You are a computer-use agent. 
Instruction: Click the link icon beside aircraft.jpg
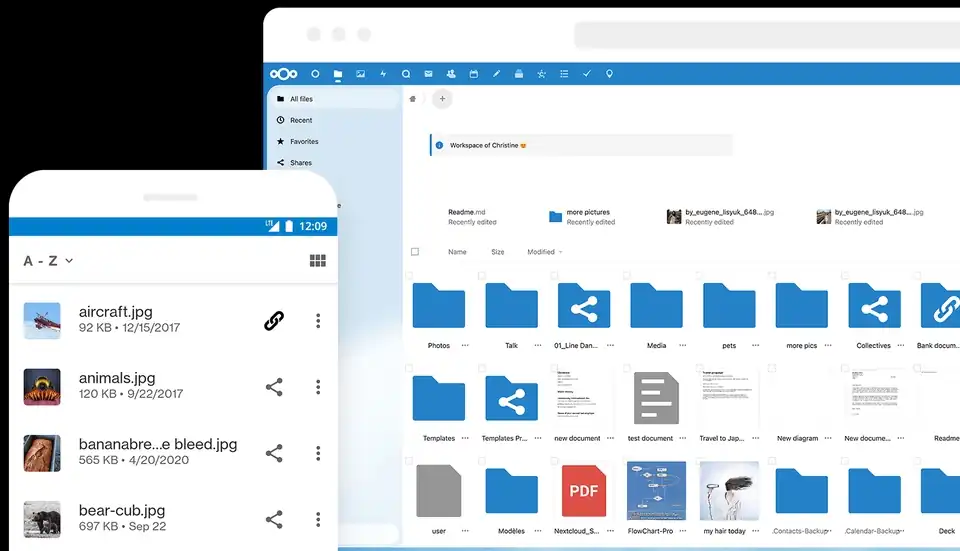pyautogui.click(x=274, y=320)
